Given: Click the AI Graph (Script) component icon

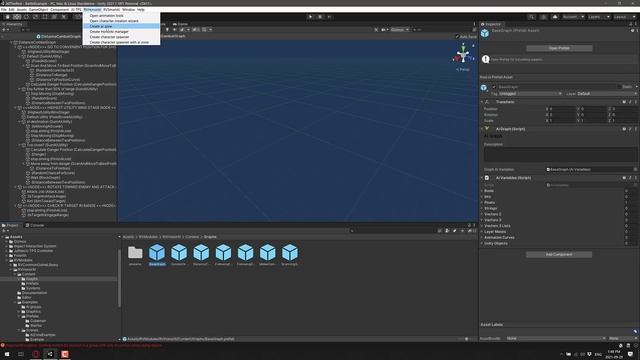Looking at the screenshot, I should (x=487, y=129).
